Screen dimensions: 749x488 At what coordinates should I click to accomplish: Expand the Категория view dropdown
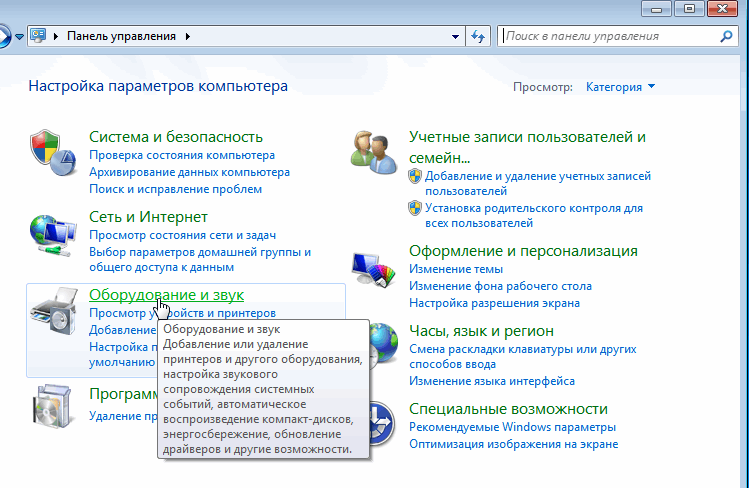point(620,87)
